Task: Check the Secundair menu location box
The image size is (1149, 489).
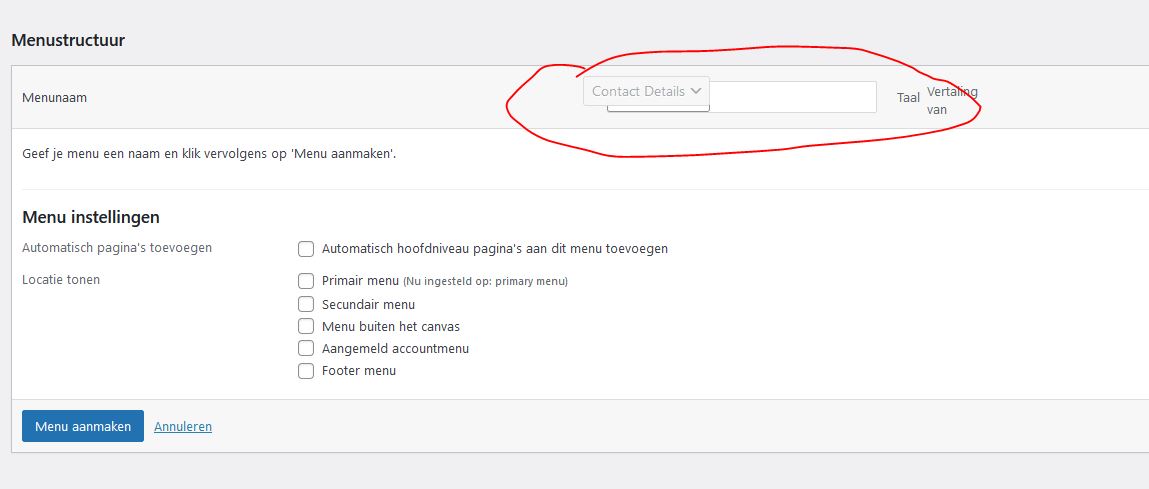Action: (x=306, y=304)
